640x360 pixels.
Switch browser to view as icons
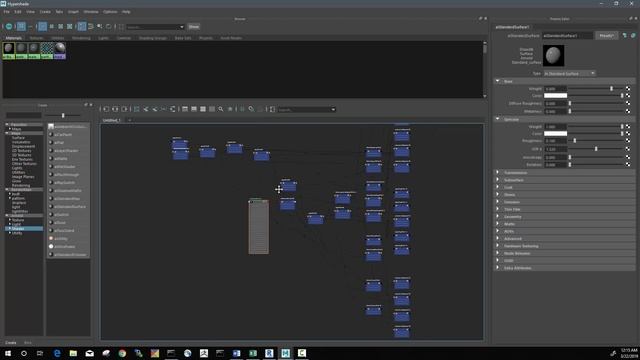tap(21, 27)
